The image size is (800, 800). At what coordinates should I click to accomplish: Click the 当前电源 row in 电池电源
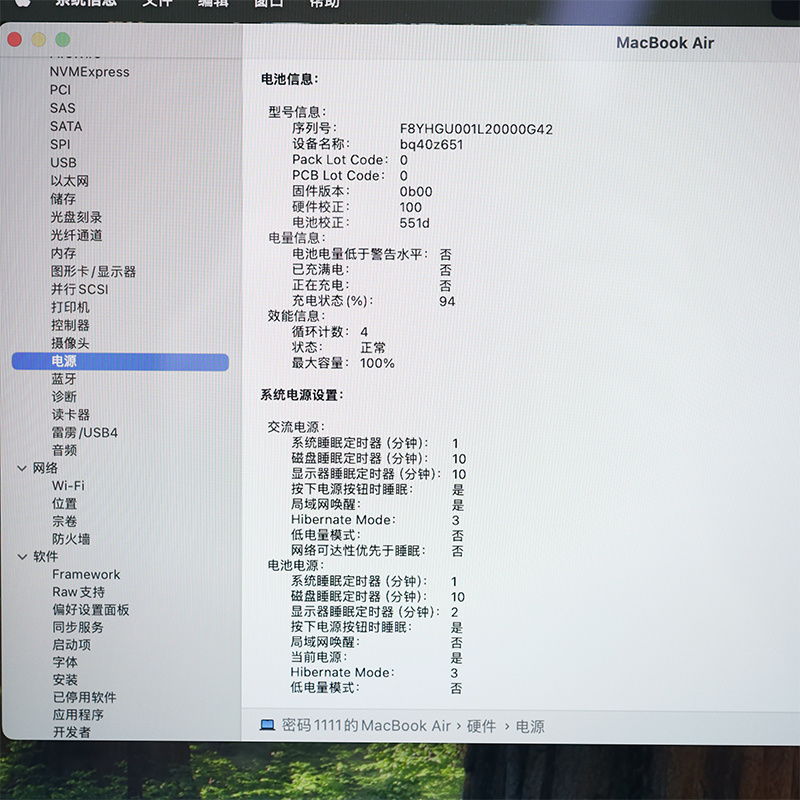[376, 657]
